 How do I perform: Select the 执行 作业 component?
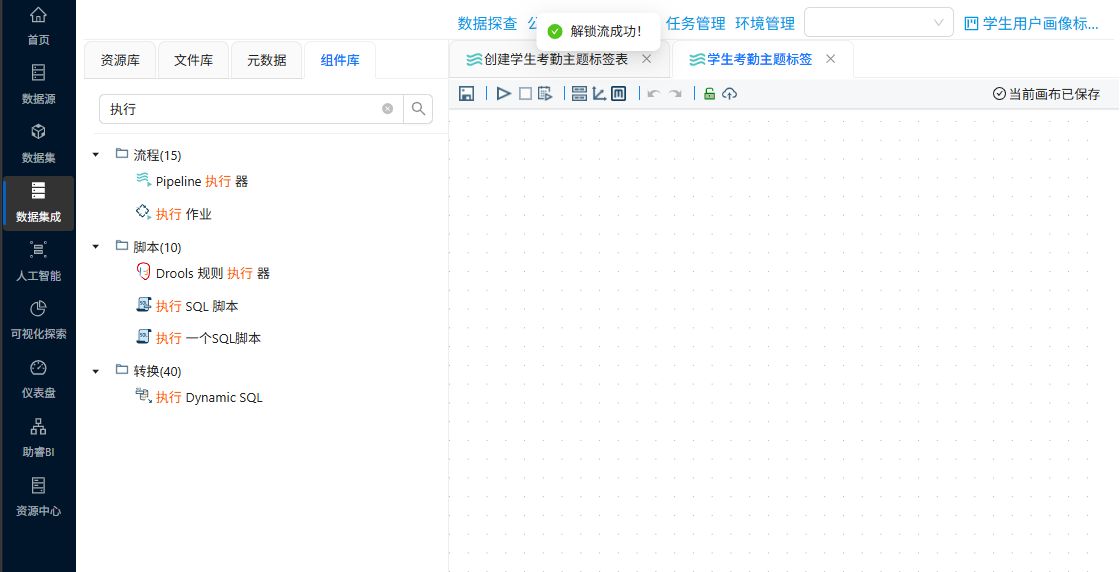pyautogui.click(x=184, y=214)
